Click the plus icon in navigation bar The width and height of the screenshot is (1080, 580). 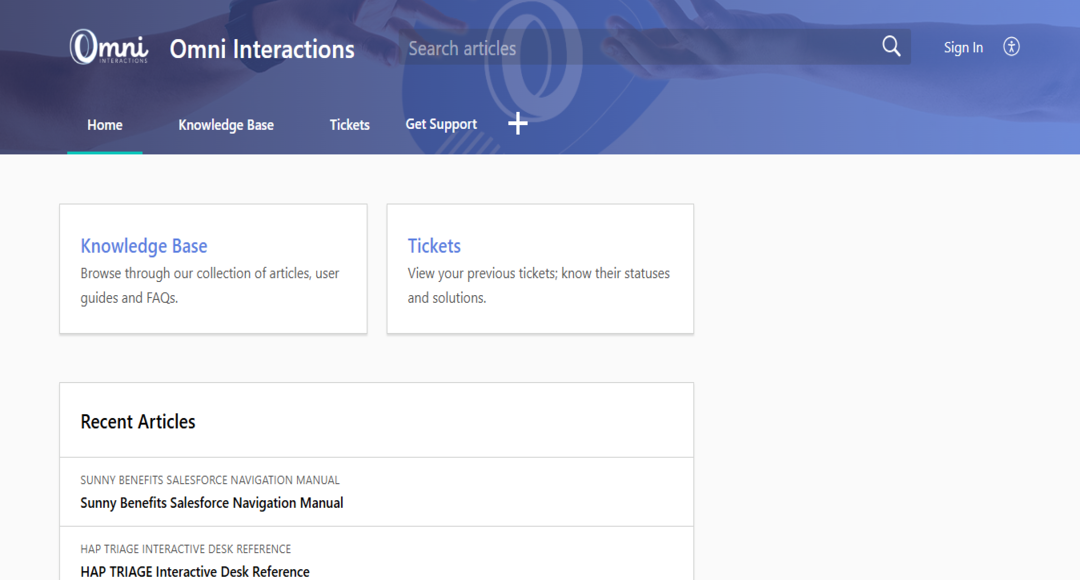click(x=518, y=124)
